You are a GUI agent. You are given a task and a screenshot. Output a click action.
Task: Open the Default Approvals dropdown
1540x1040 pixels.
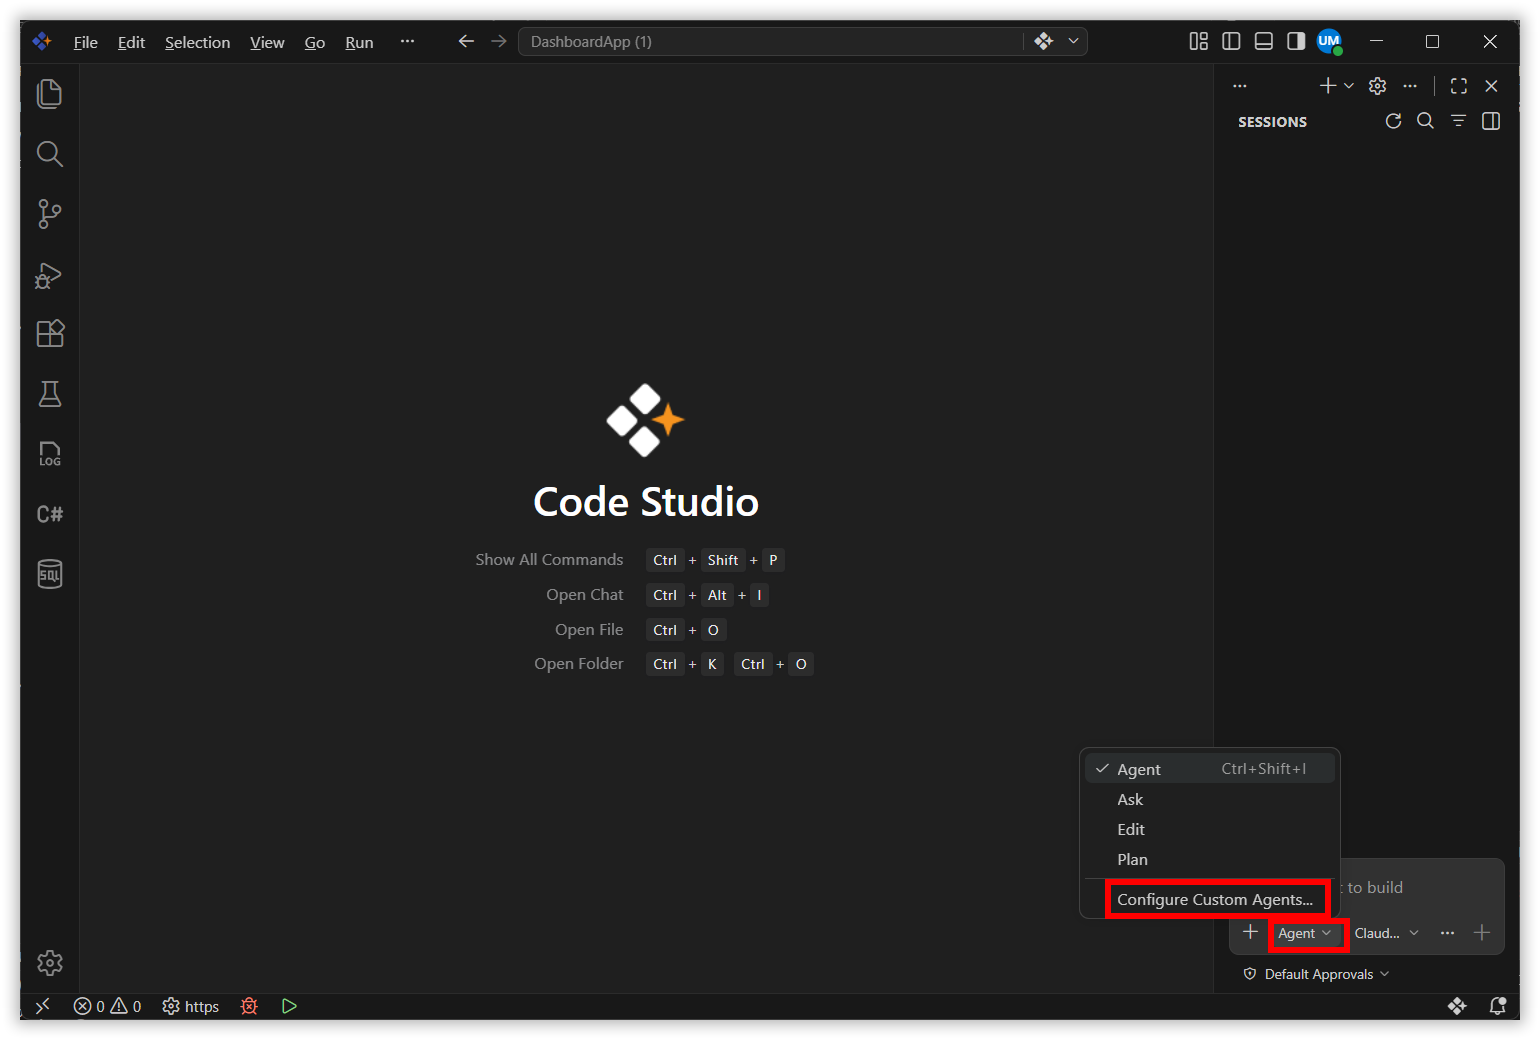point(1316,974)
